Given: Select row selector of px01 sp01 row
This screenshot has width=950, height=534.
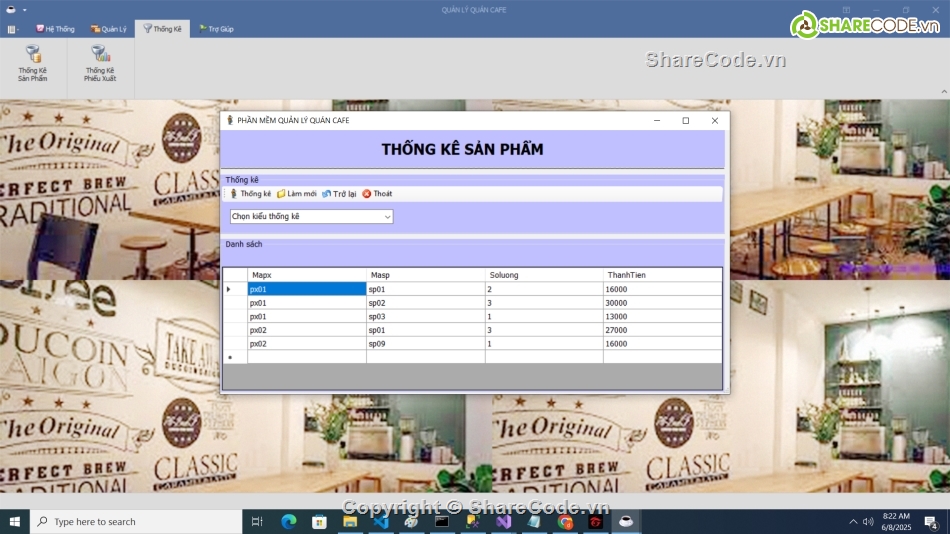Looking at the screenshot, I should click(235, 289).
